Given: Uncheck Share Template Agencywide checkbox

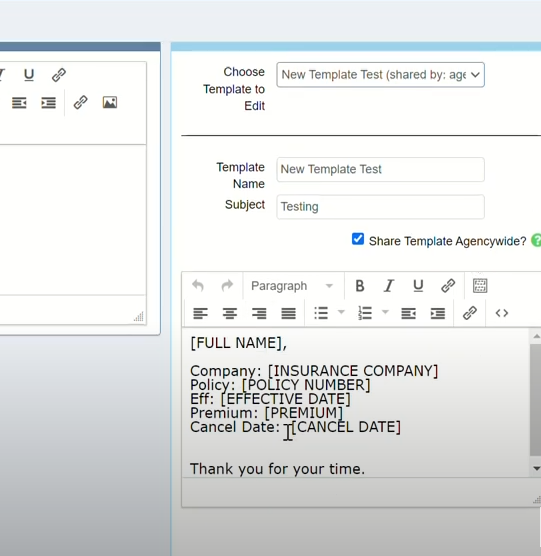Looking at the screenshot, I should click(x=358, y=239).
